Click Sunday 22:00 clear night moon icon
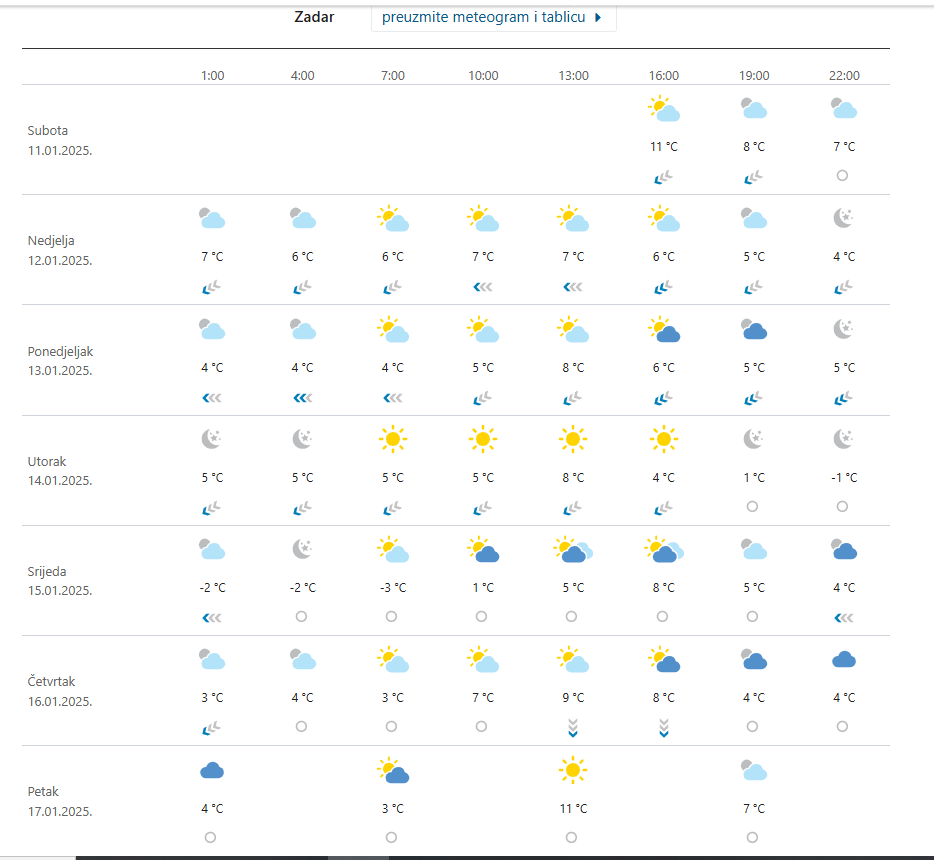Image resolution: width=934 pixels, height=860 pixels. tap(844, 219)
